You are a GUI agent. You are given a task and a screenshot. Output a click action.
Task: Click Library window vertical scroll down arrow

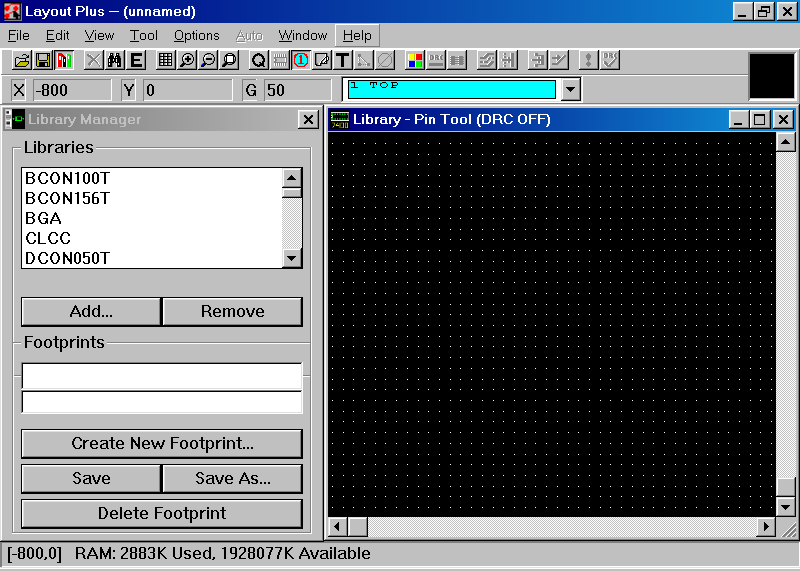point(786,507)
